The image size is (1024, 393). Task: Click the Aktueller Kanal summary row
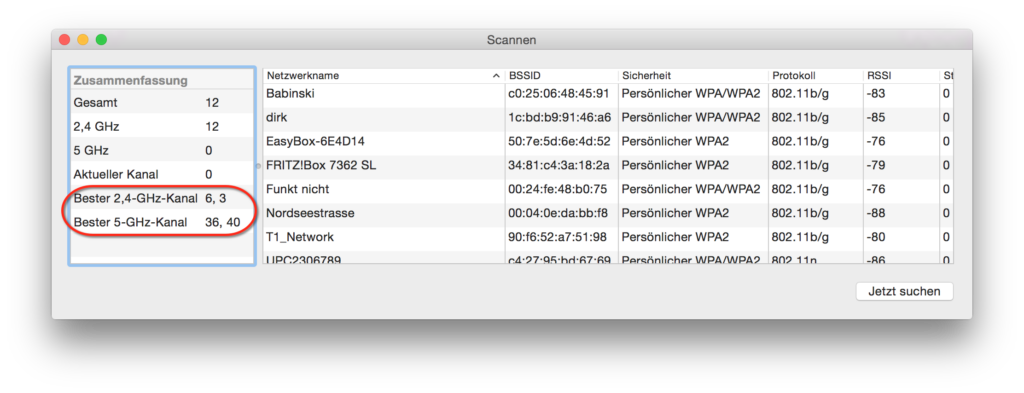(x=161, y=174)
